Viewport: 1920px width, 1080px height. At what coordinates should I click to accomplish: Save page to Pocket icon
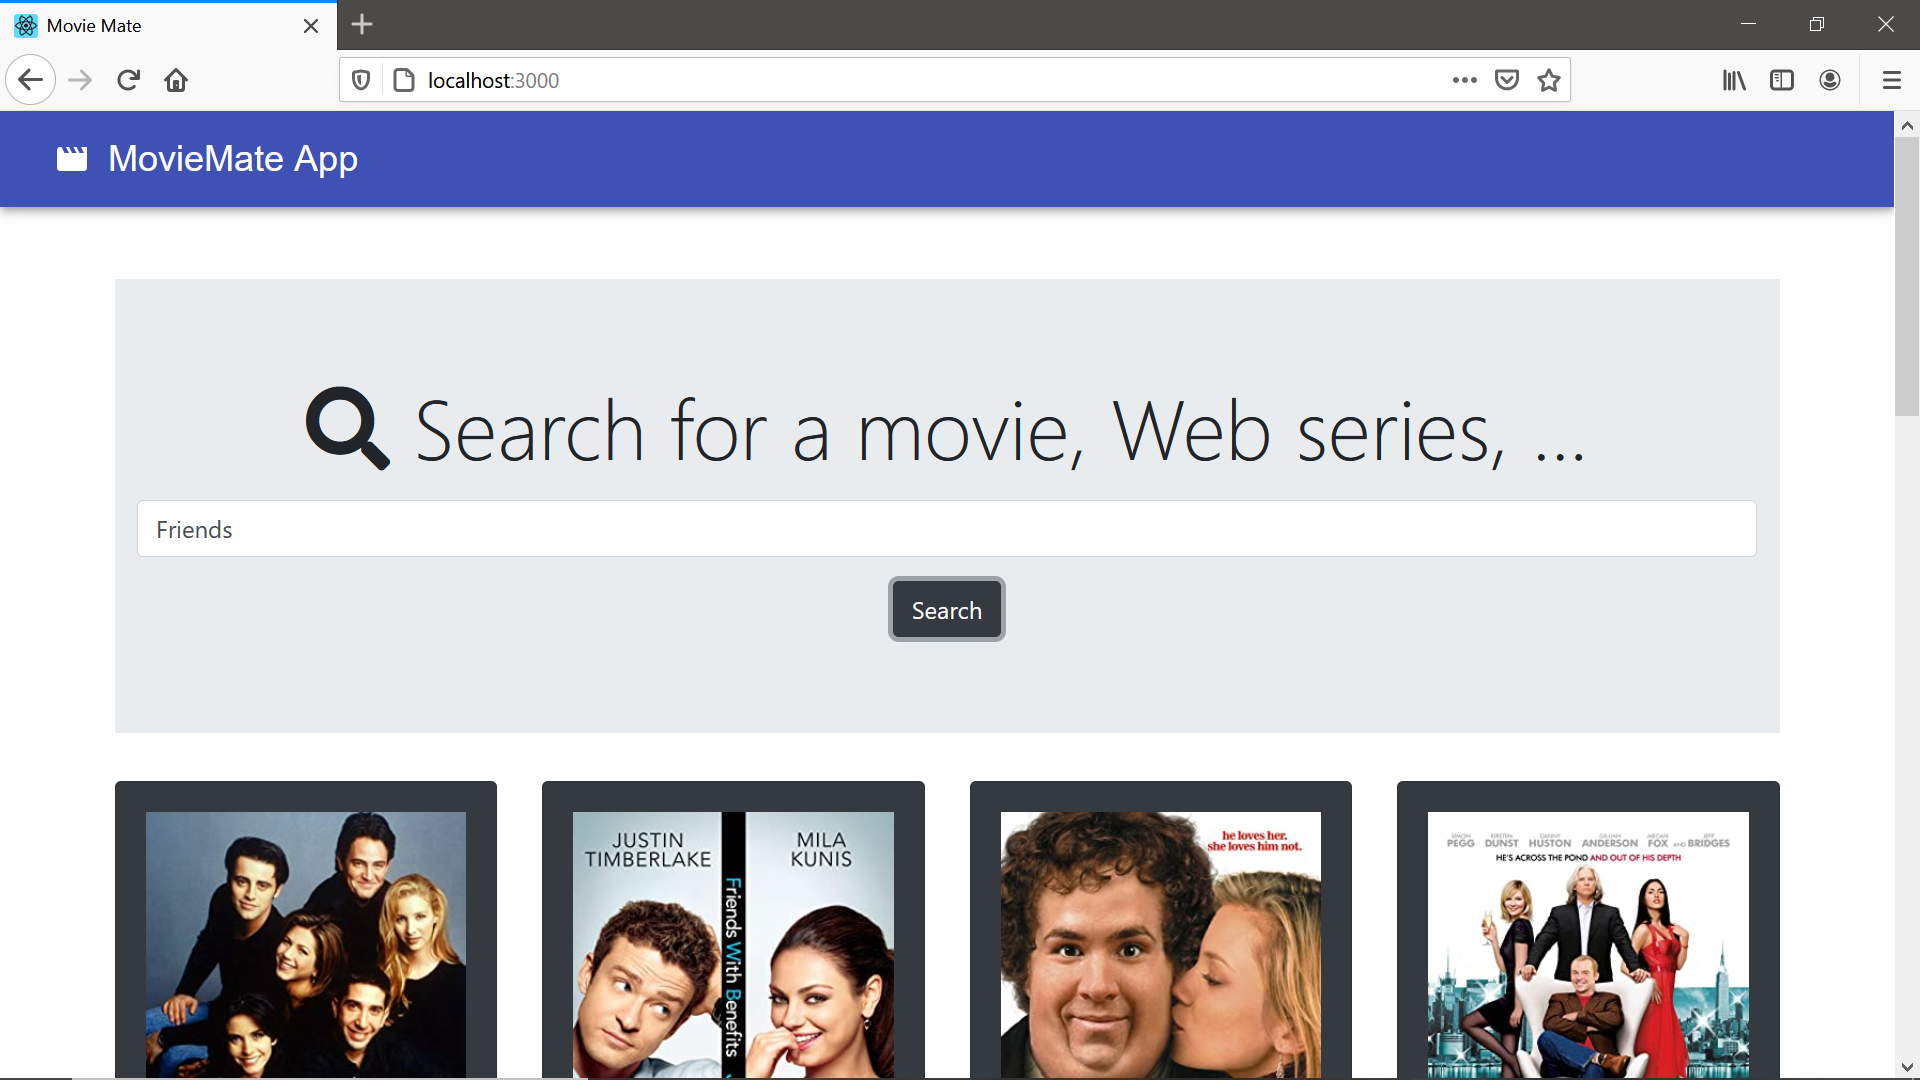1507,80
